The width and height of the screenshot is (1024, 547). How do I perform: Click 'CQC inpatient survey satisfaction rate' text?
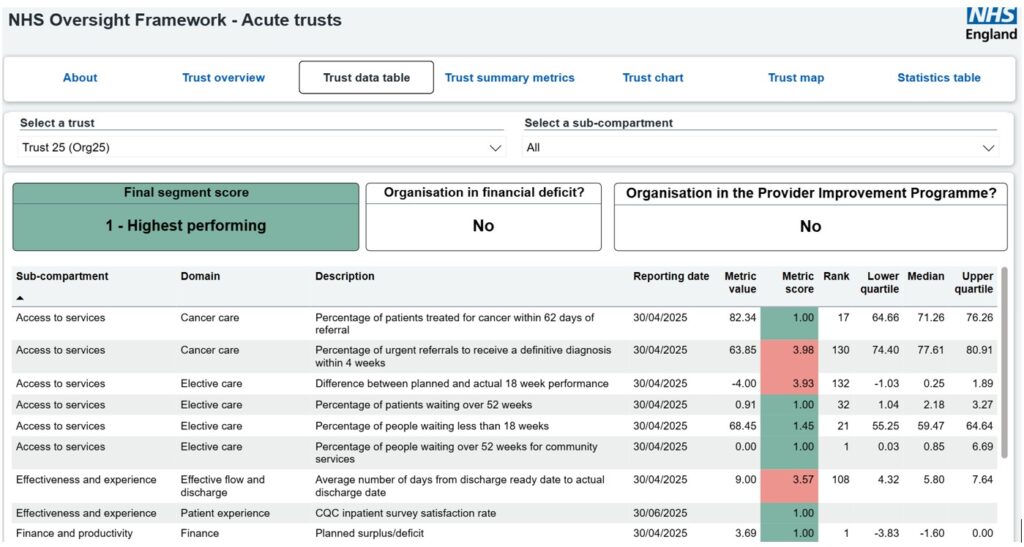click(x=406, y=513)
